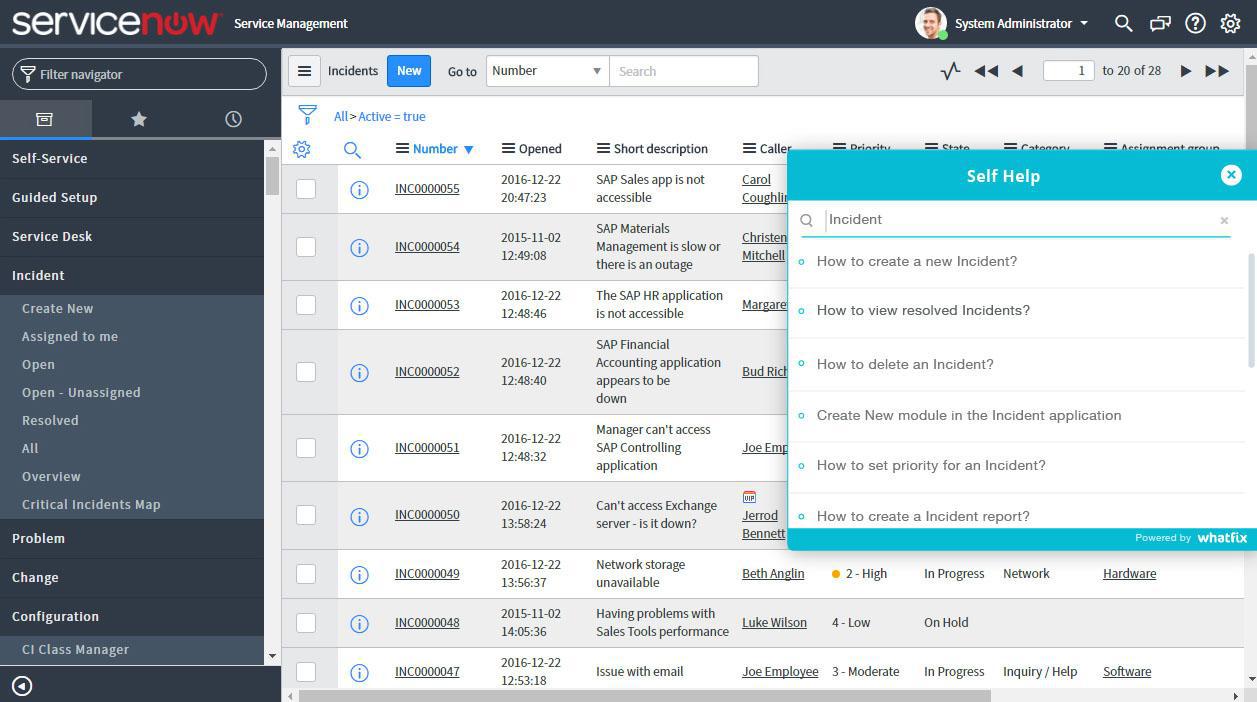The height and width of the screenshot is (702, 1257).
Task: Preview INC0000054 info icon
Action: click(x=359, y=247)
